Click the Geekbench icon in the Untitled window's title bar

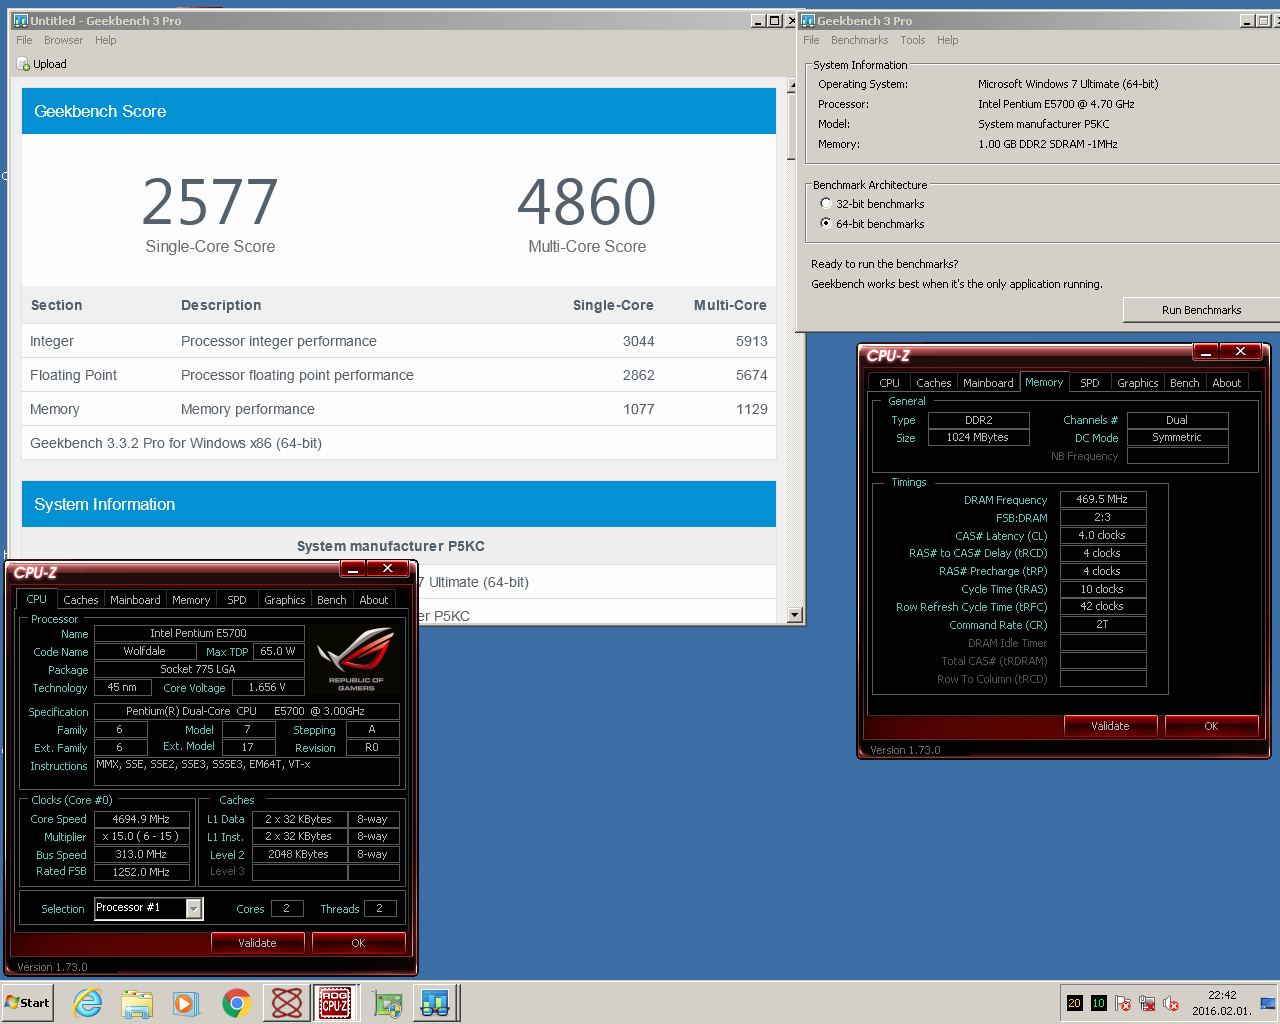[x=20, y=20]
